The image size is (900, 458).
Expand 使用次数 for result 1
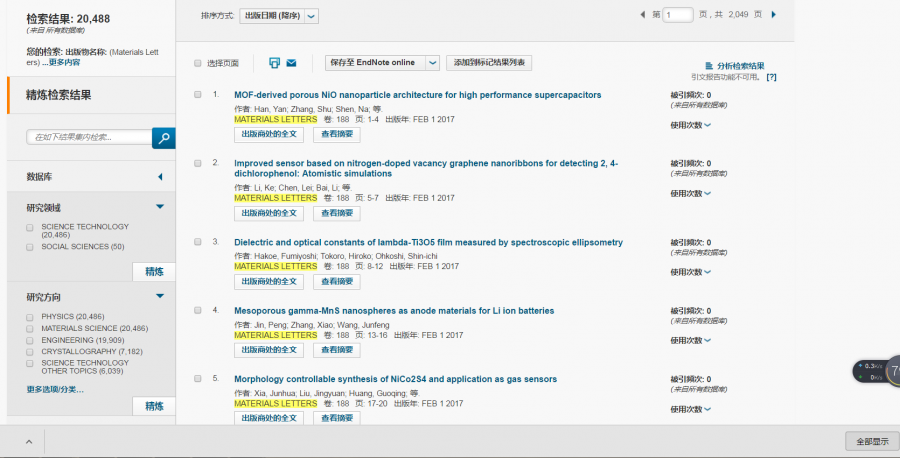point(690,125)
